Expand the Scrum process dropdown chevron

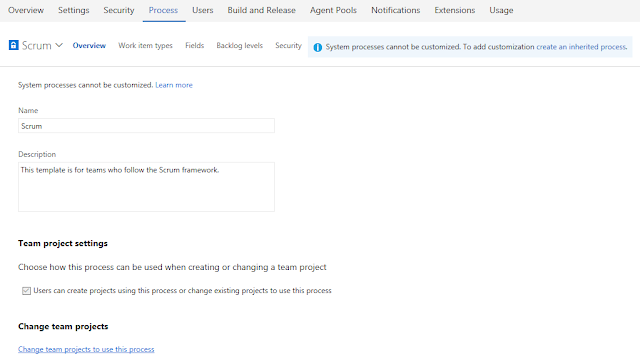[x=59, y=45]
